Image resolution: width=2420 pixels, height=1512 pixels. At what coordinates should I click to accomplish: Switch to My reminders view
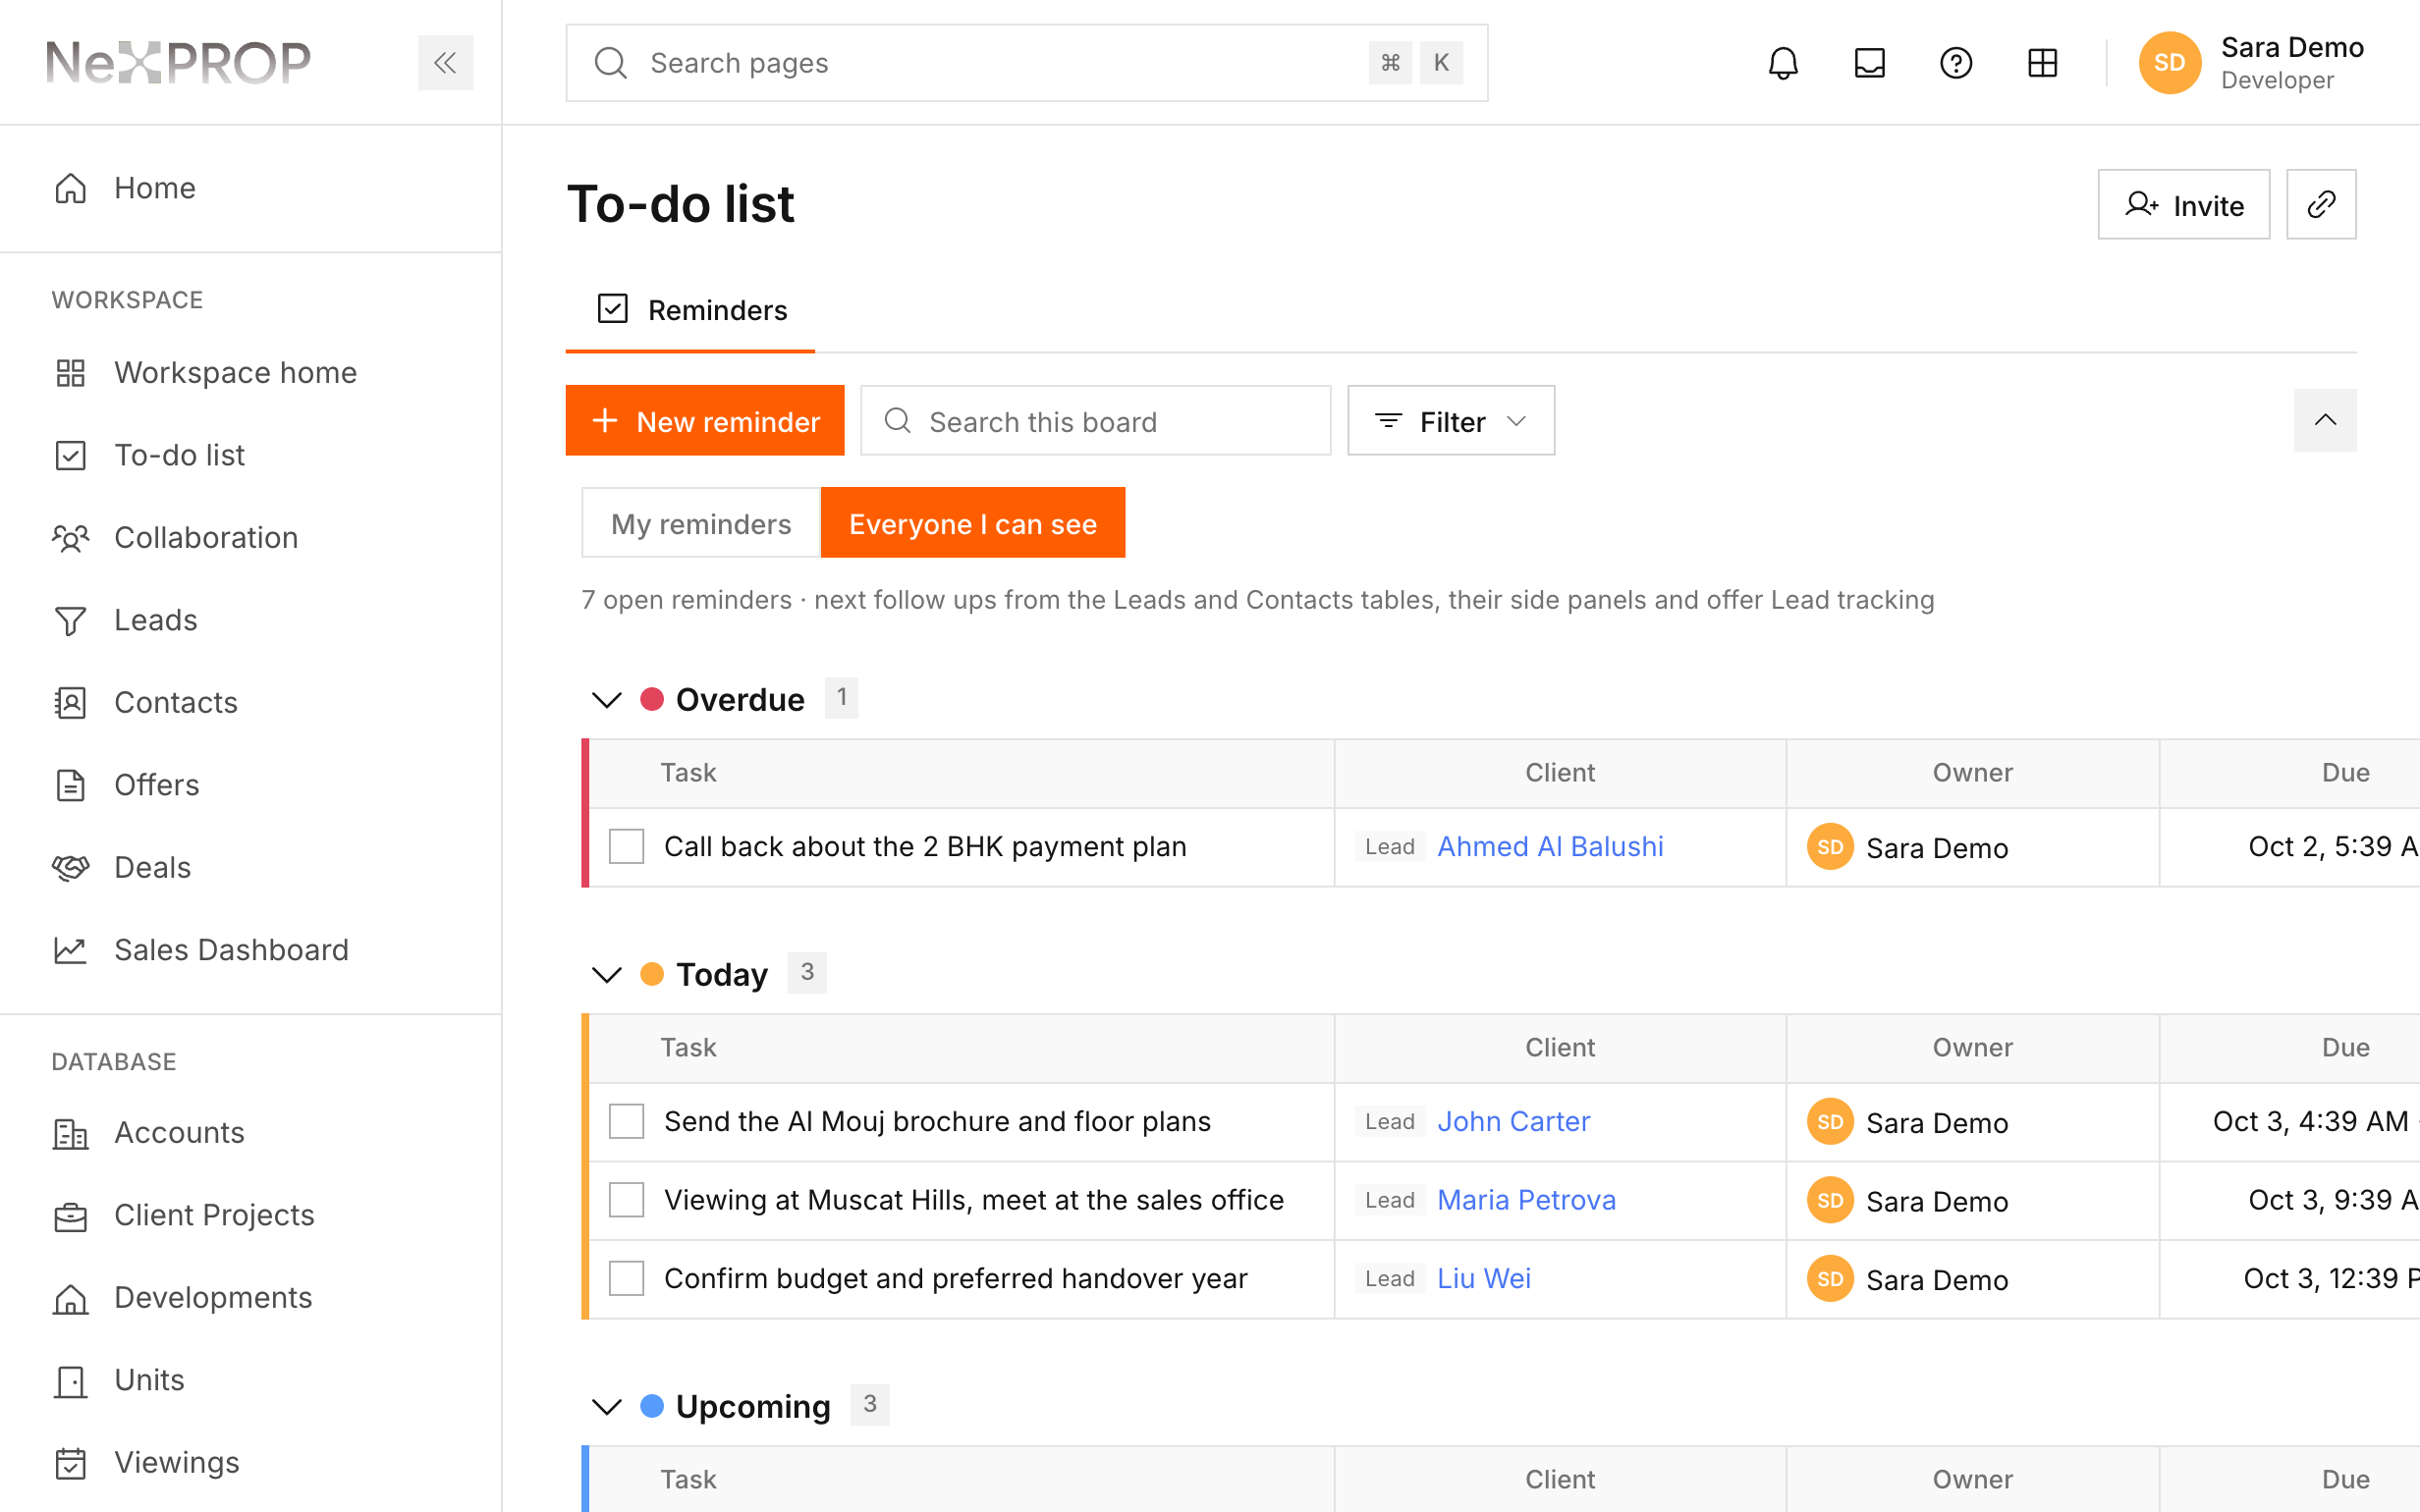701,523
